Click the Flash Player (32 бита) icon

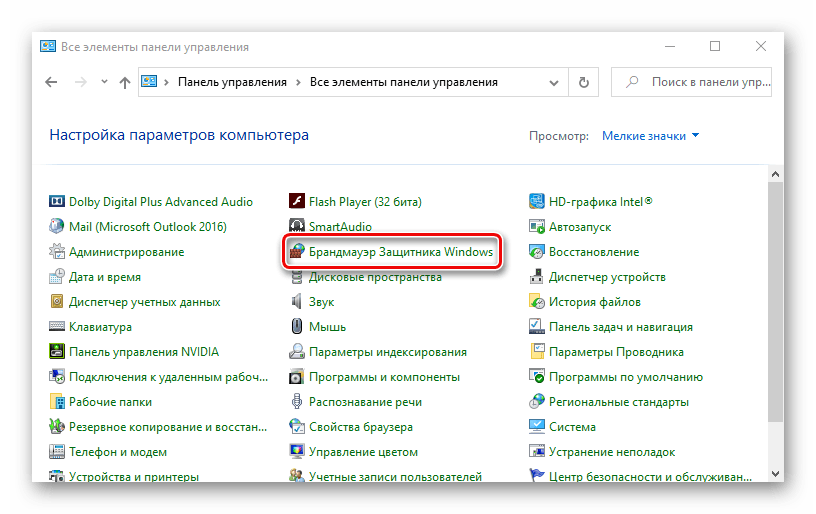point(297,201)
